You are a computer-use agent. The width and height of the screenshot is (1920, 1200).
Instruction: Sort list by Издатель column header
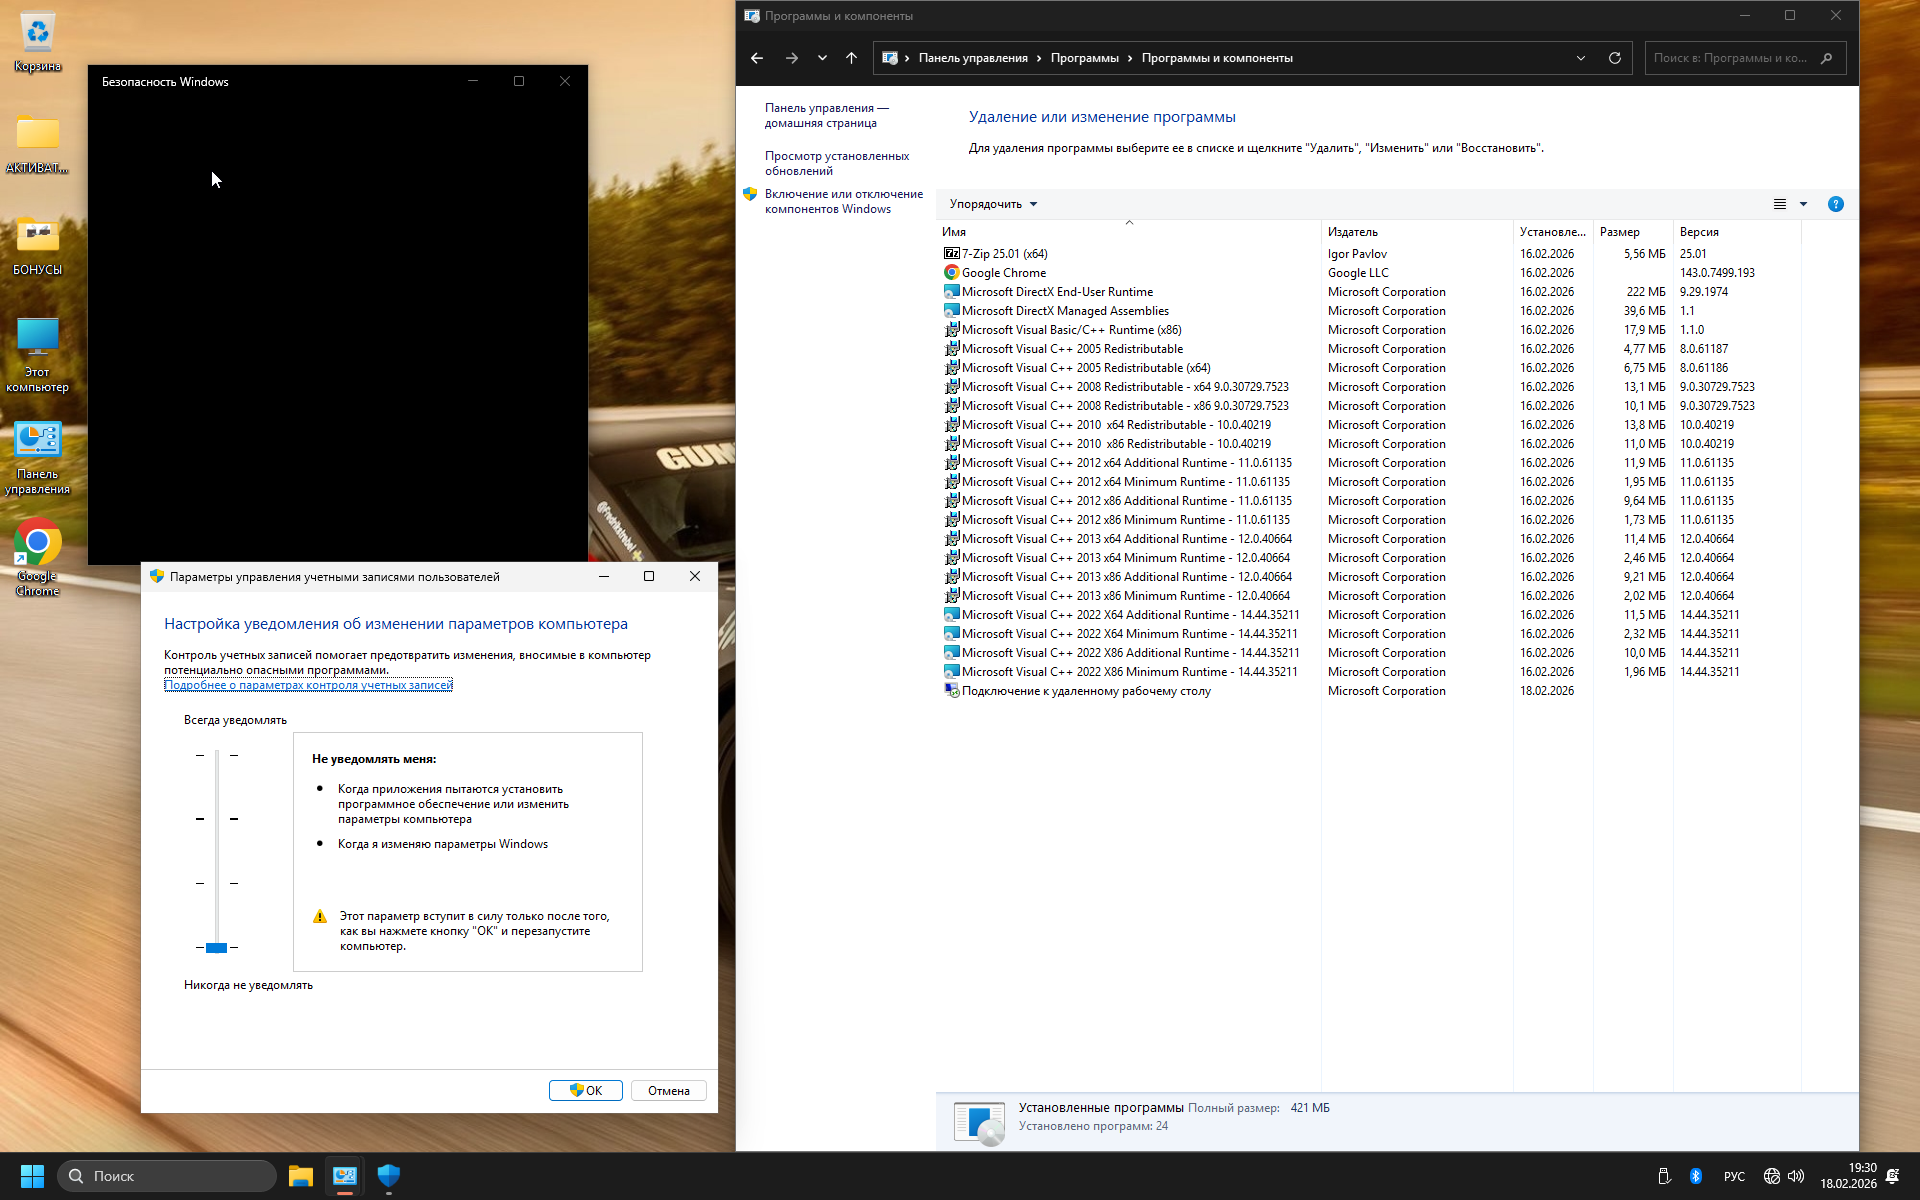click(1352, 232)
